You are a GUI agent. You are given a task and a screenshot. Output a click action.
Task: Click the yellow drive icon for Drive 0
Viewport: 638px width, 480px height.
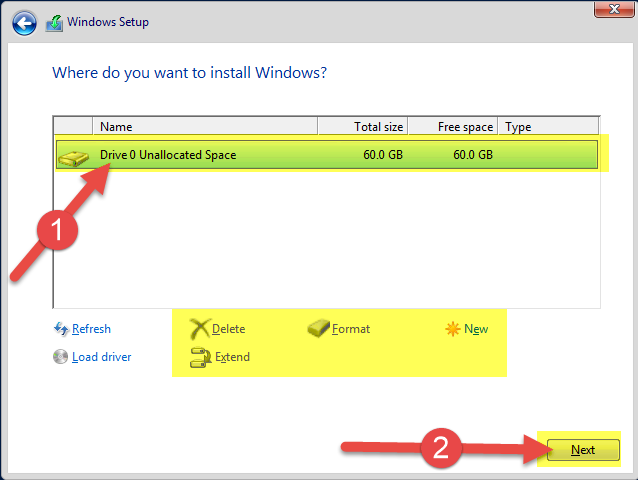[x=73, y=158]
